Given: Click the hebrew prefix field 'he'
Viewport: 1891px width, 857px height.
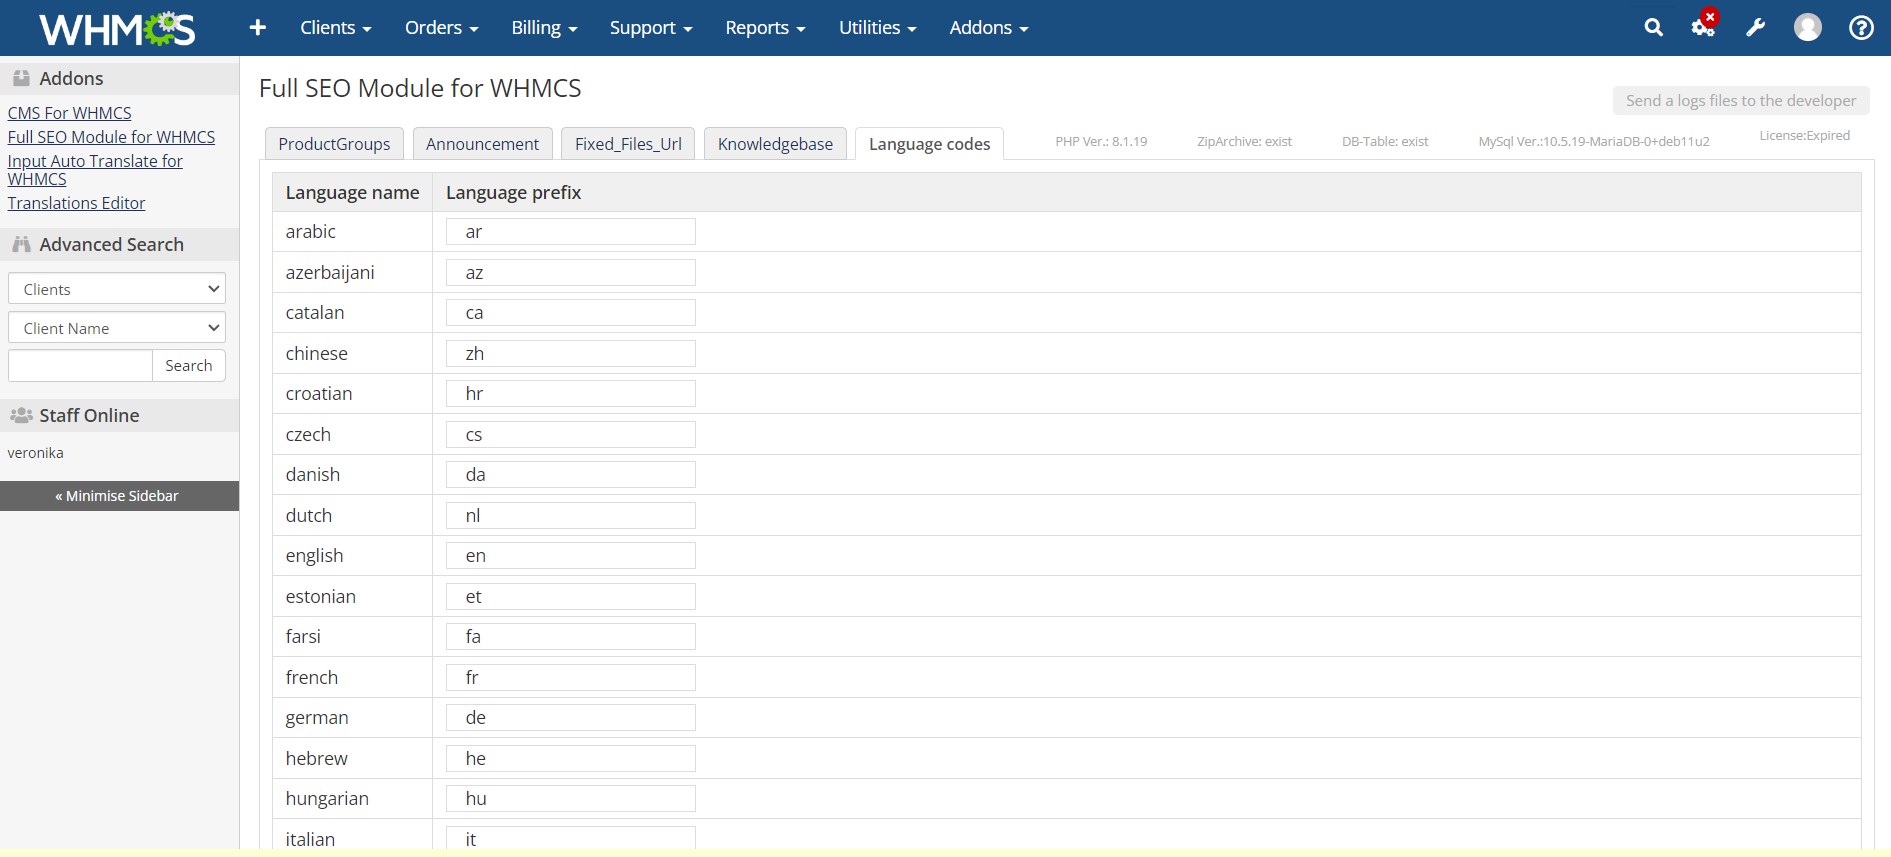Looking at the screenshot, I should (570, 759).
